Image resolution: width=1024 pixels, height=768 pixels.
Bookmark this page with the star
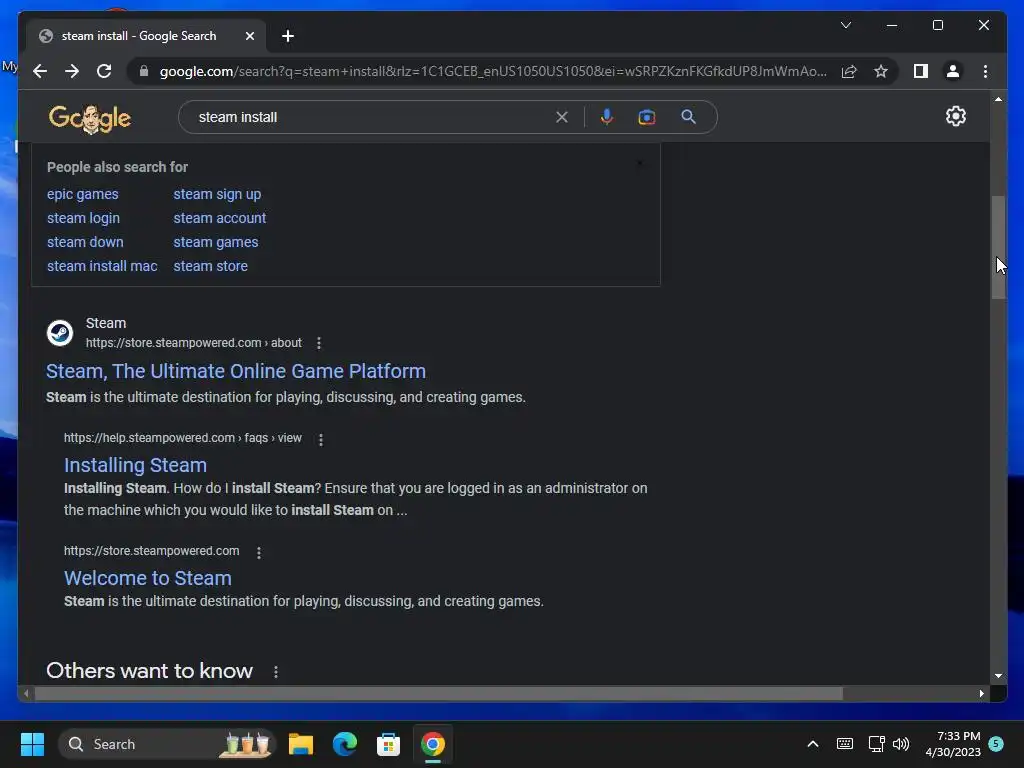point(881,71)
